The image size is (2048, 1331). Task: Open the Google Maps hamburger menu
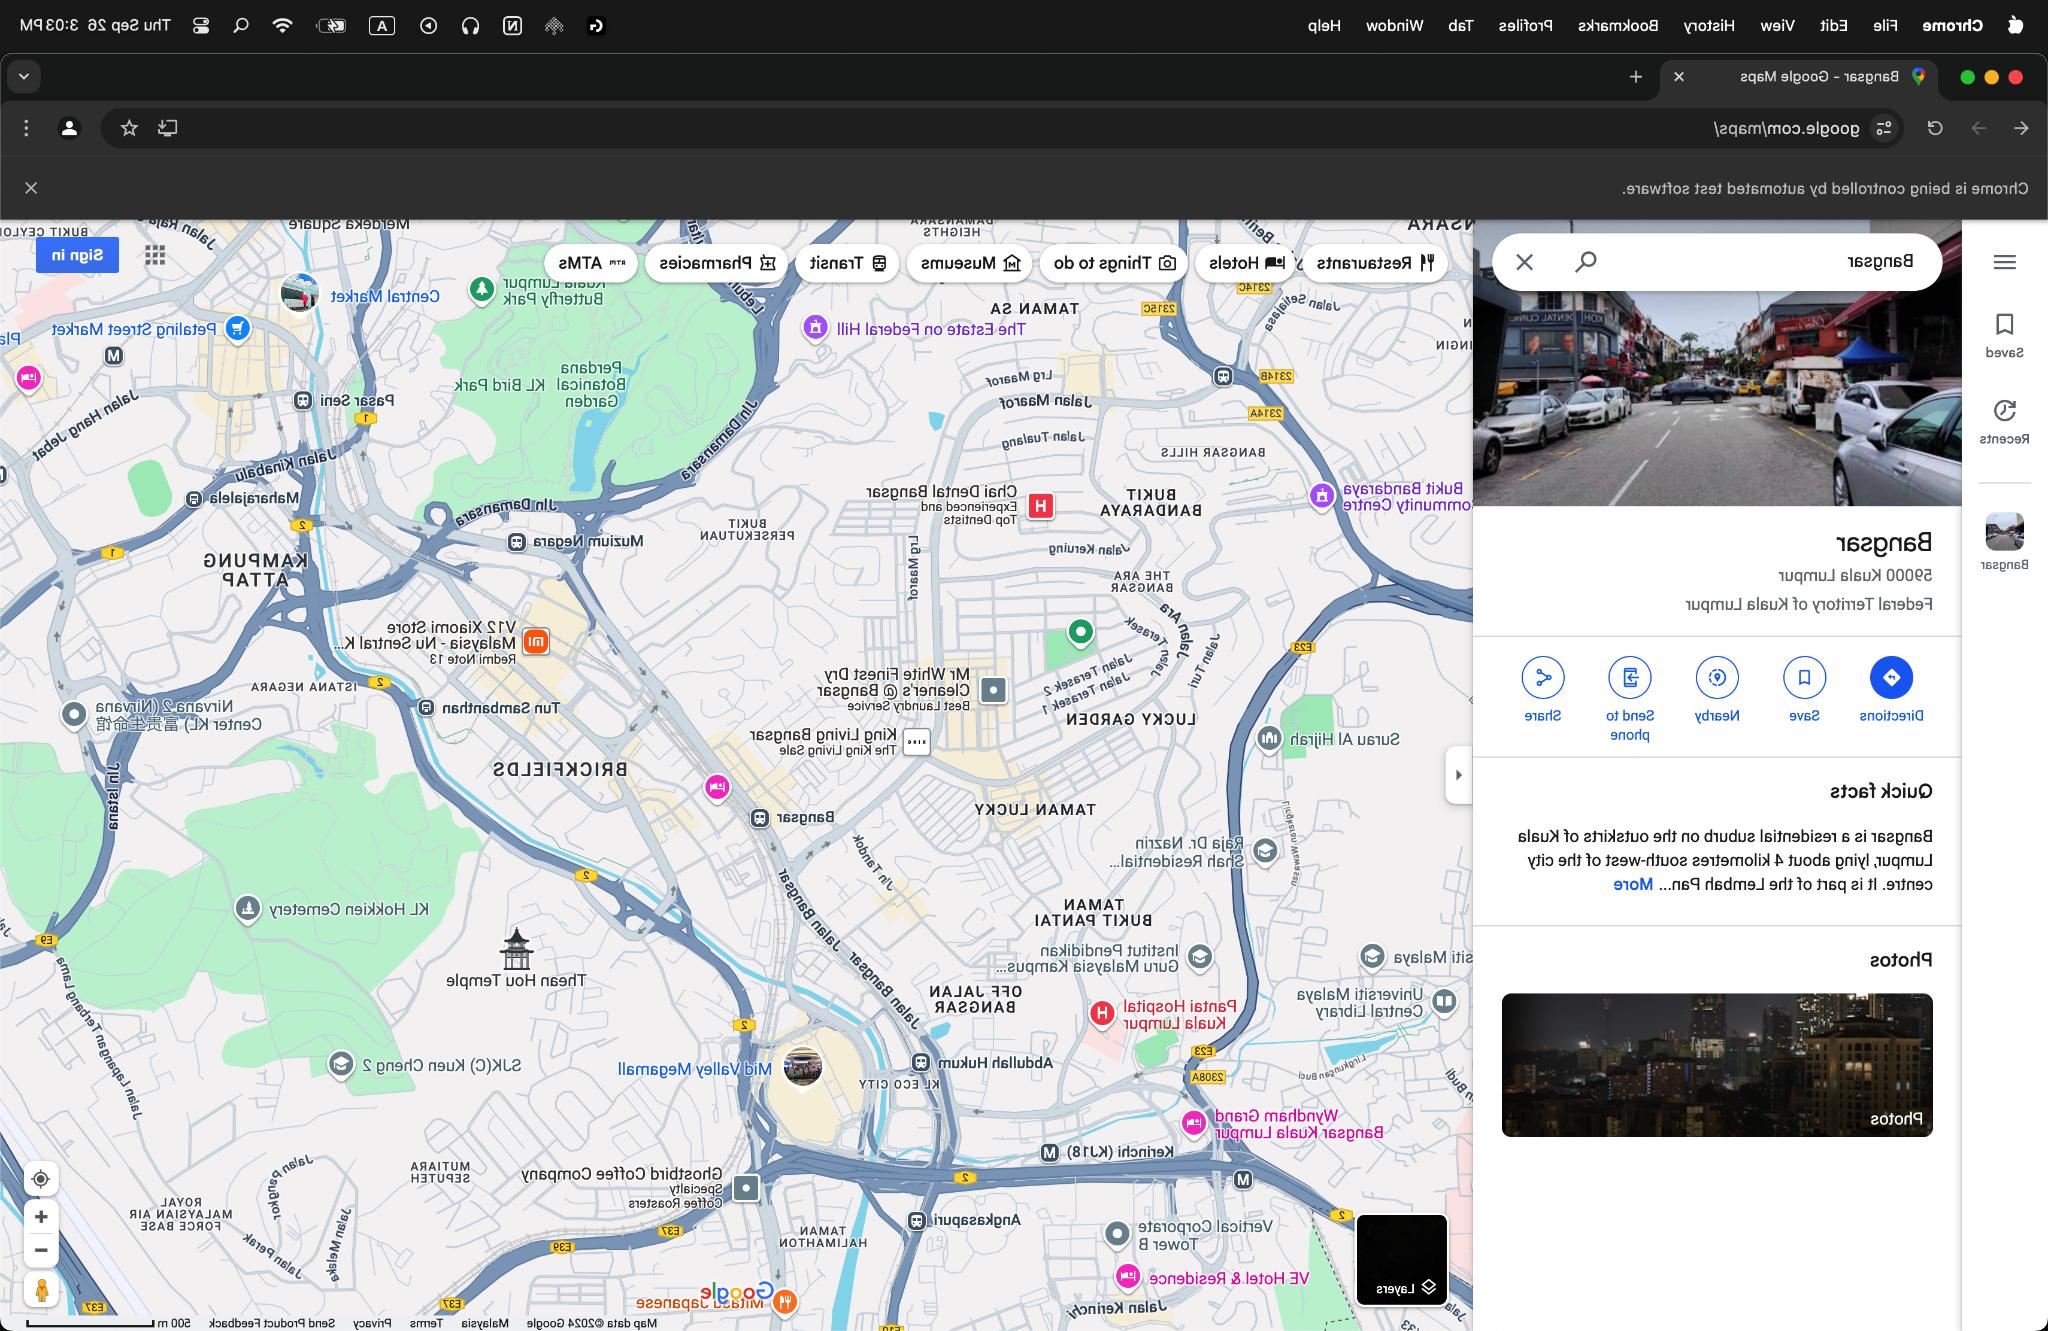tap(2004, 262)
